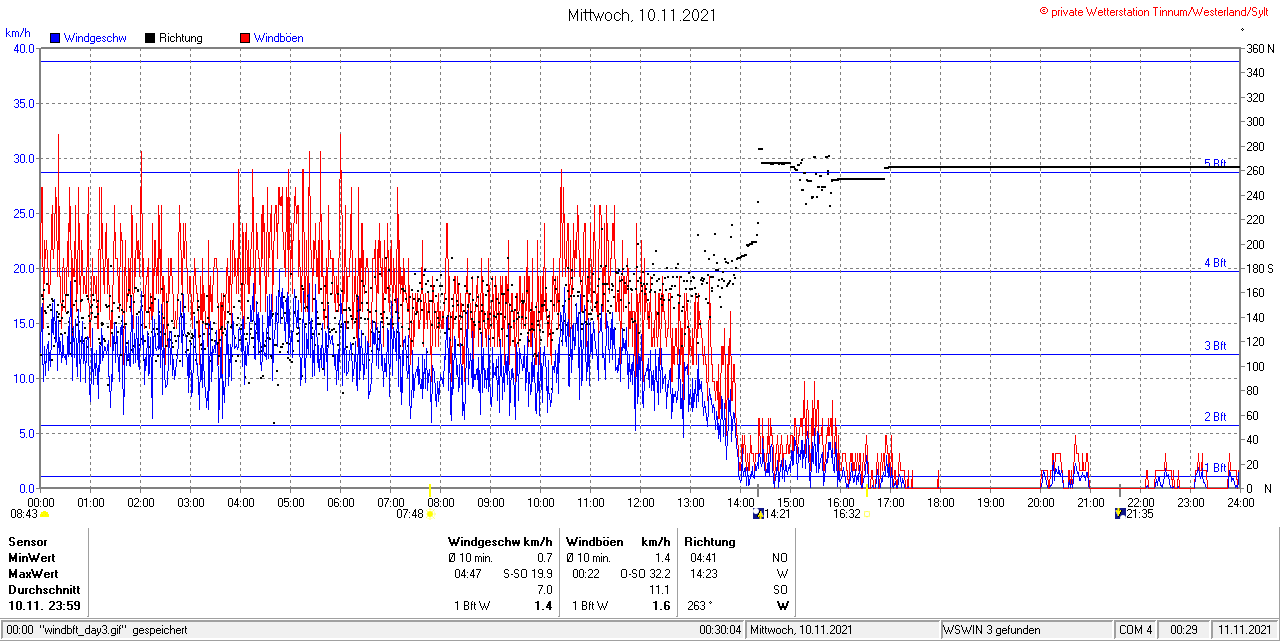Click the MaxWert row label

coord(34,574)
